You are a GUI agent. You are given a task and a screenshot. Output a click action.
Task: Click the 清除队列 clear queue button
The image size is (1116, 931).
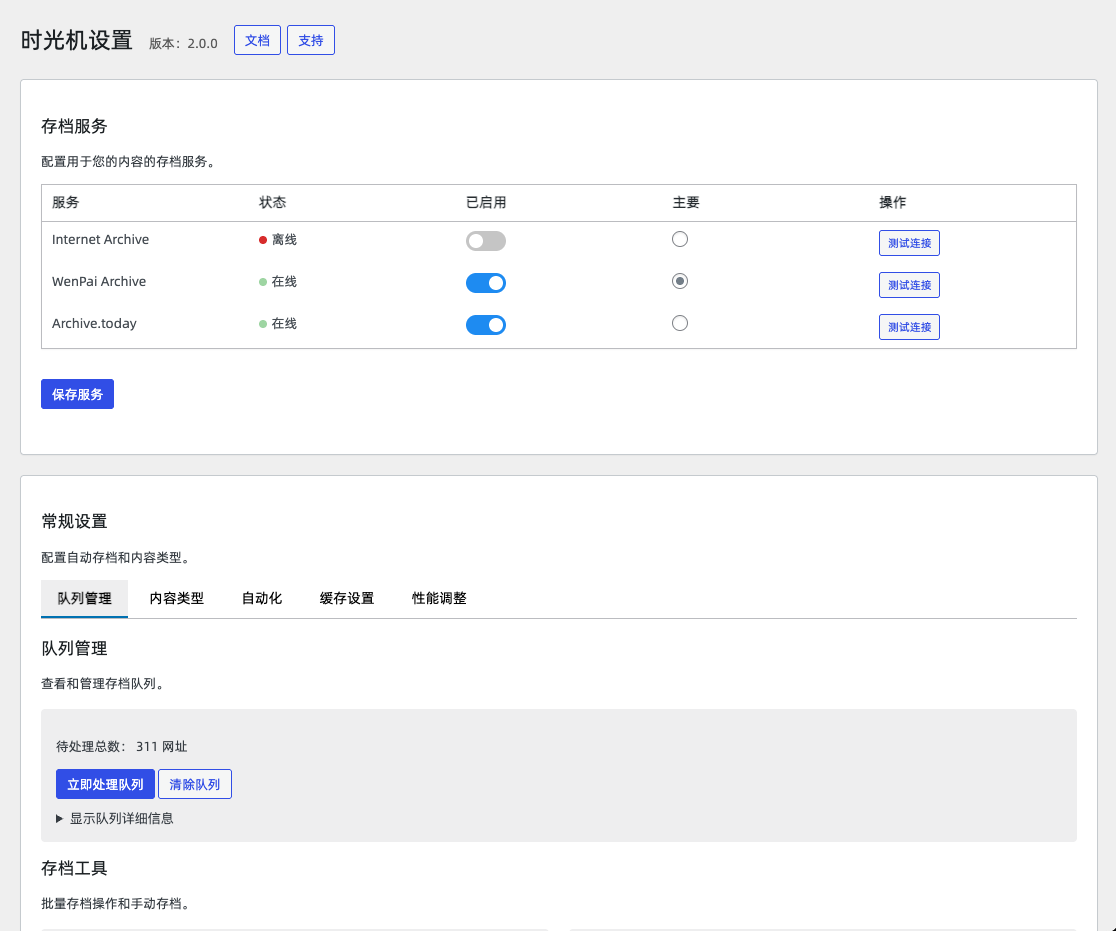coord(194,784)
